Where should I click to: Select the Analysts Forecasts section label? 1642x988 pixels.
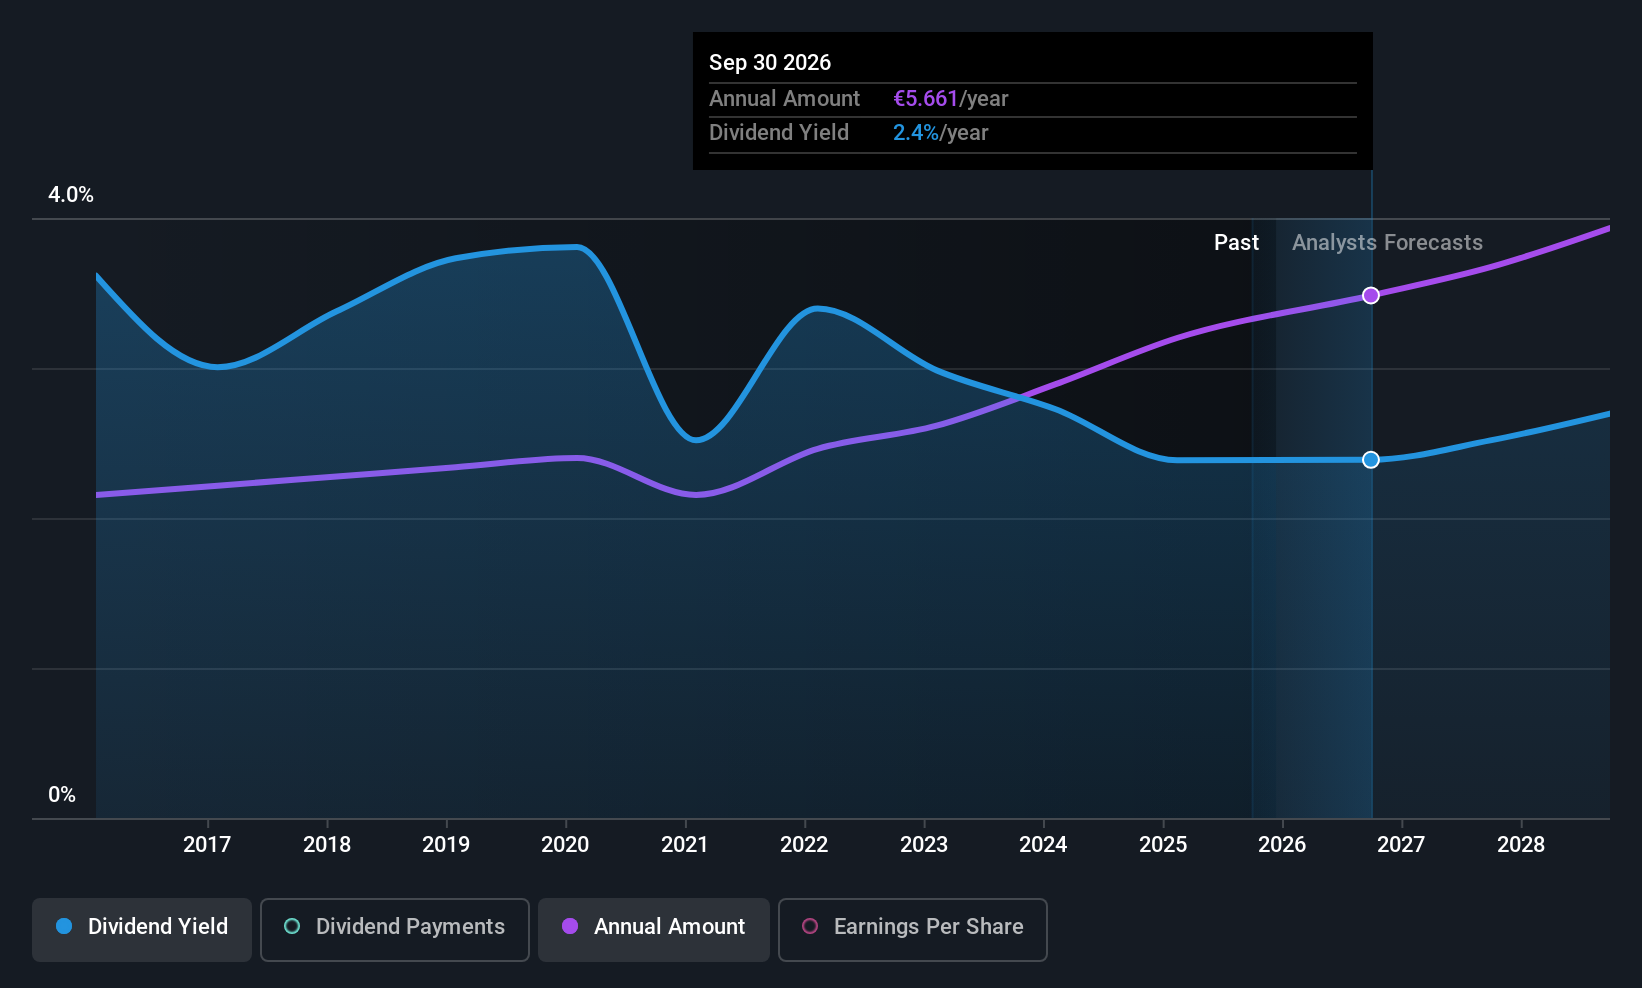coord(1387,243)
